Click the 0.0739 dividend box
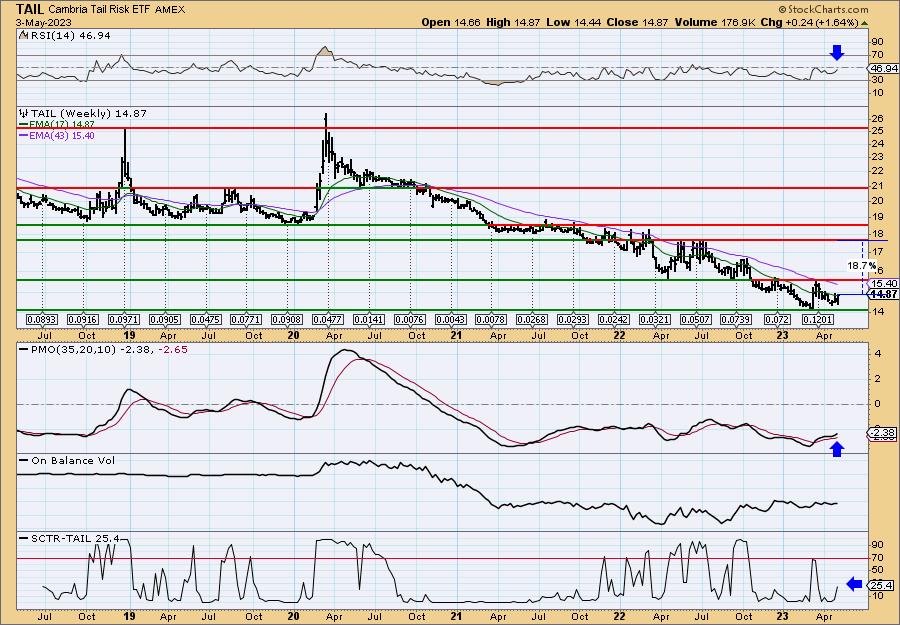 (x=737, y=319)
